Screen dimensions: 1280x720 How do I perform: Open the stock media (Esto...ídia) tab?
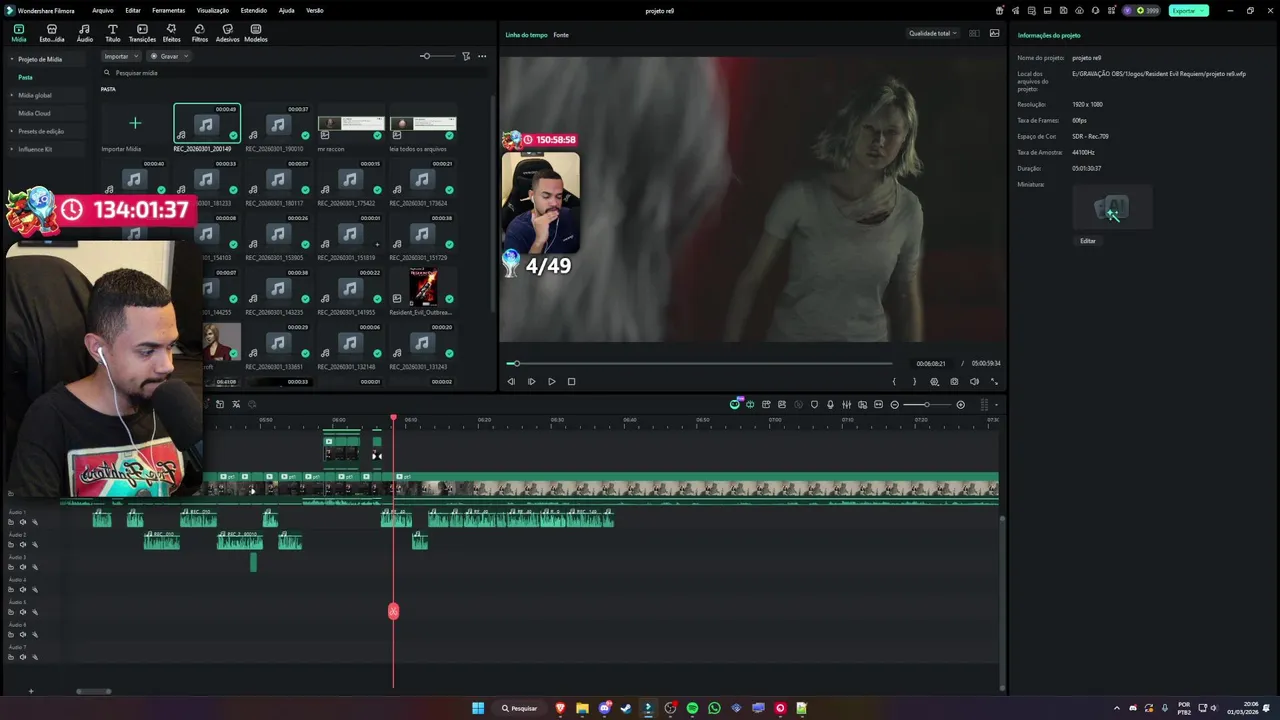51,33
